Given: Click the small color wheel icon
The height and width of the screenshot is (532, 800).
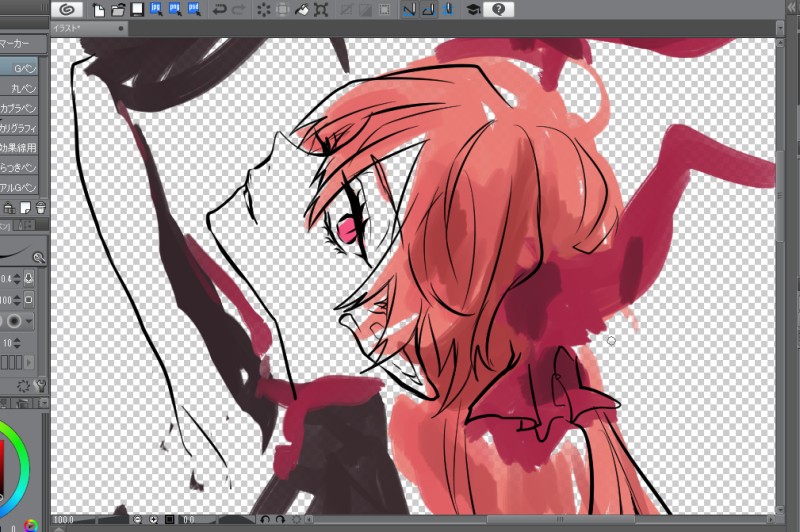Looking at the screenshot, I should pos(31,525).
